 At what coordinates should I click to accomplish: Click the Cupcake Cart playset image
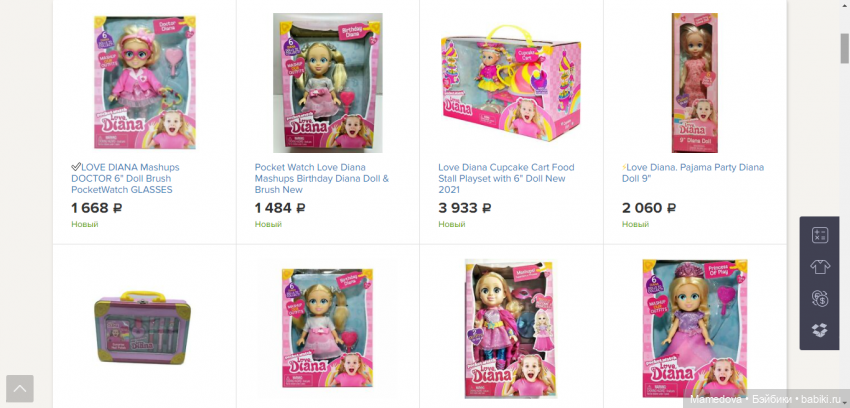point(511,84)
